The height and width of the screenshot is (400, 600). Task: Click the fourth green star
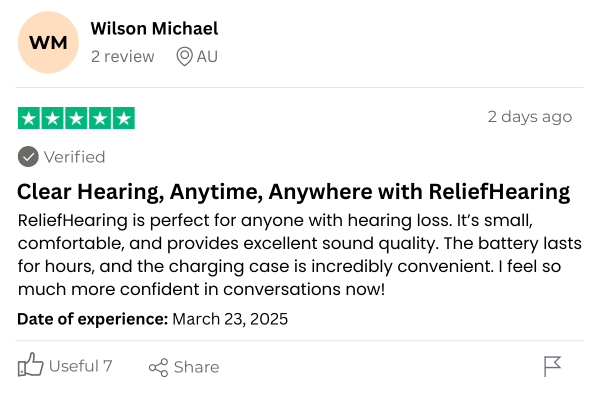click(x=100, y=118)
